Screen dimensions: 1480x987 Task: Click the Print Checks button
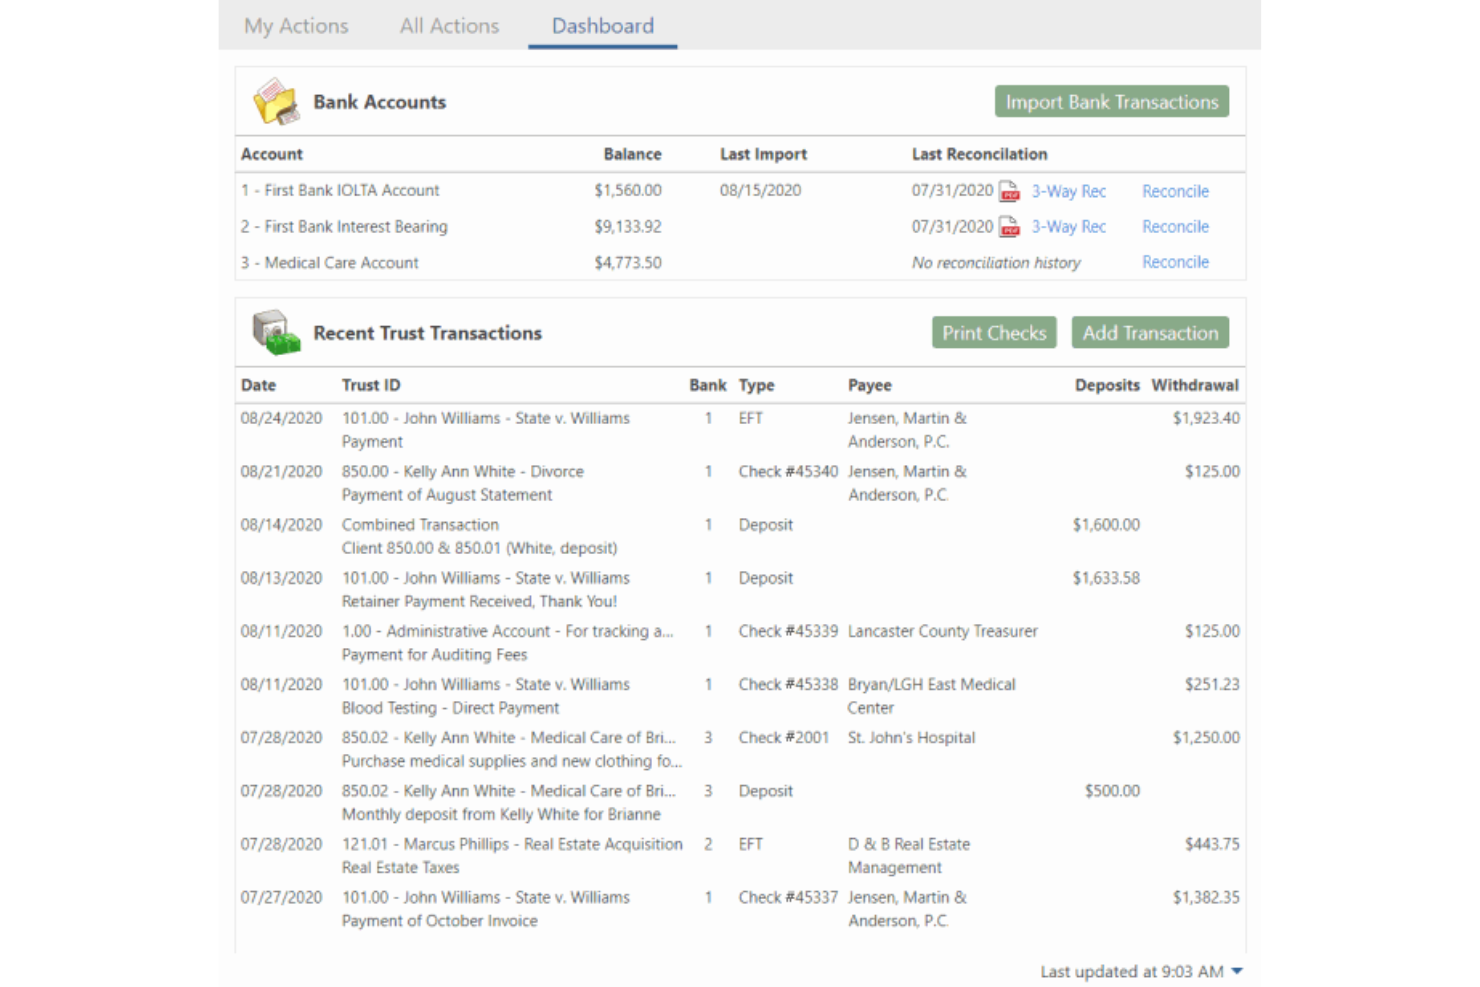click(x=994, y=332)
